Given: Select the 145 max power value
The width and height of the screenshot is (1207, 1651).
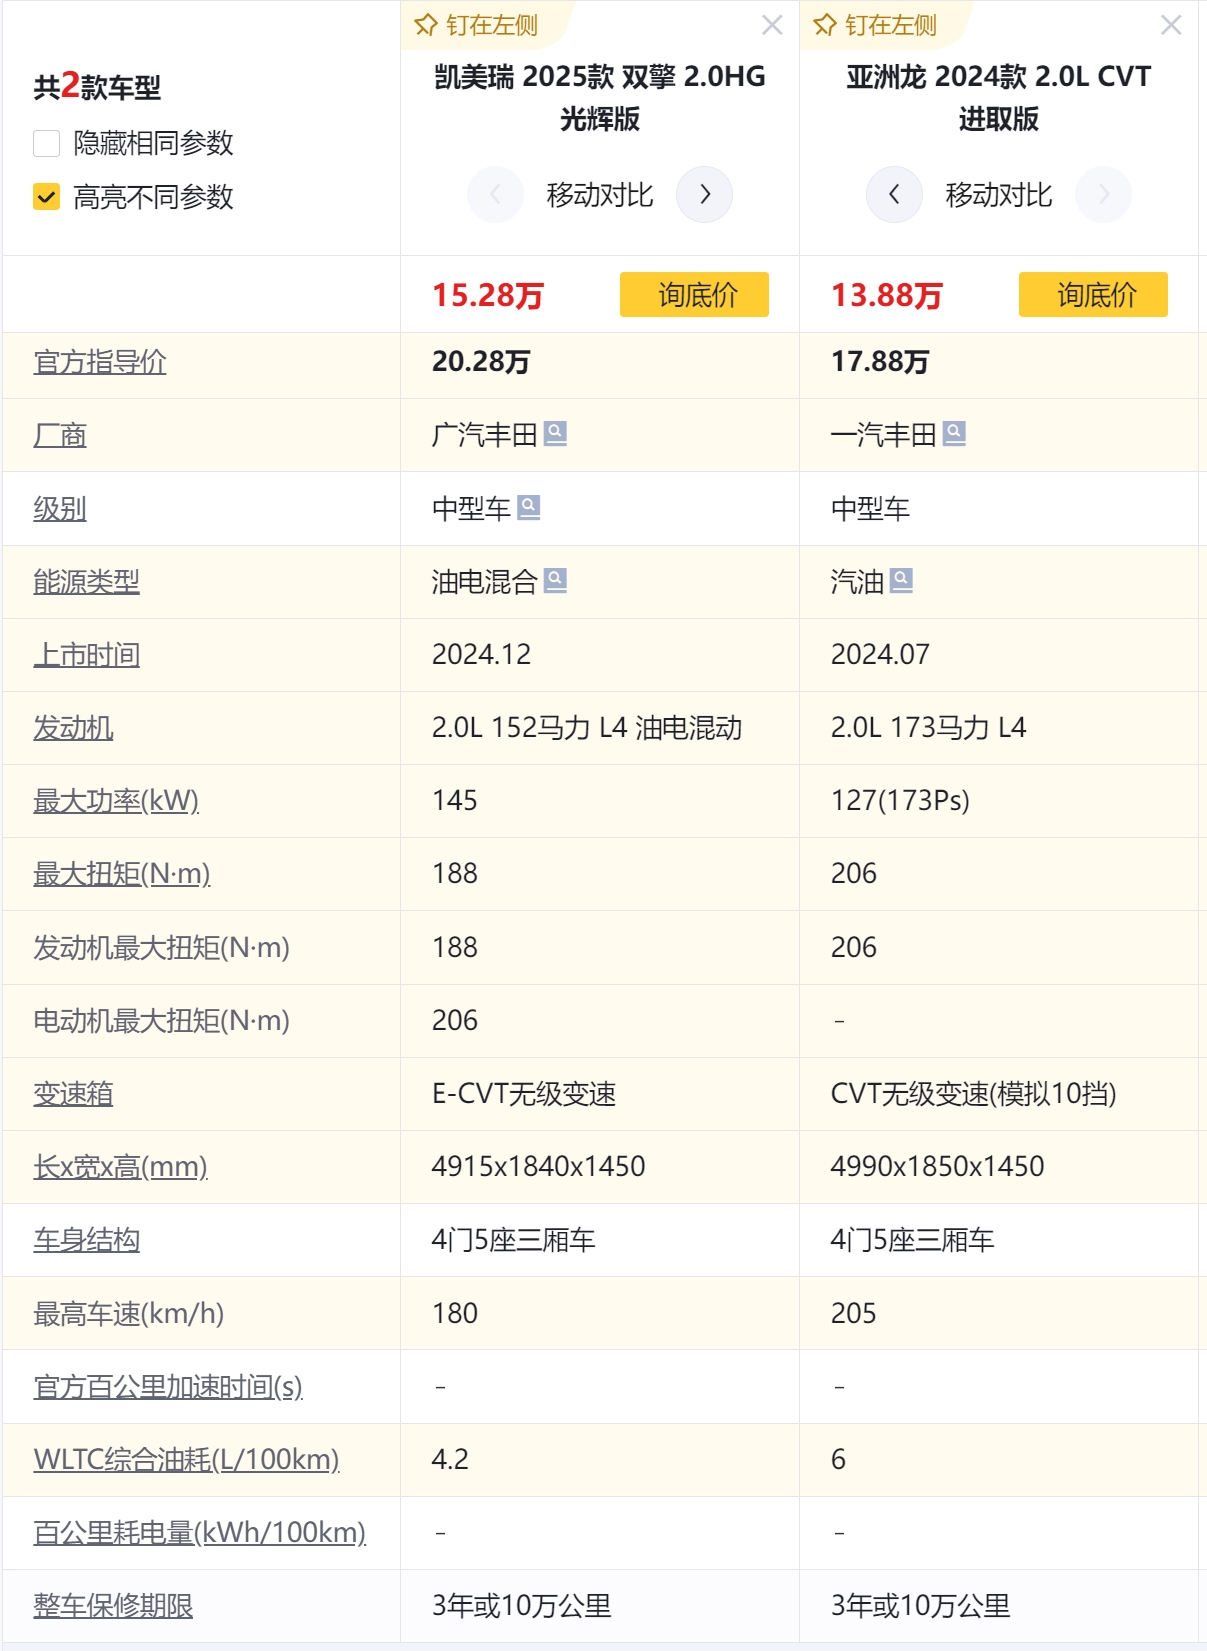Looking at the screenshot, I should [x=454, y=801].
